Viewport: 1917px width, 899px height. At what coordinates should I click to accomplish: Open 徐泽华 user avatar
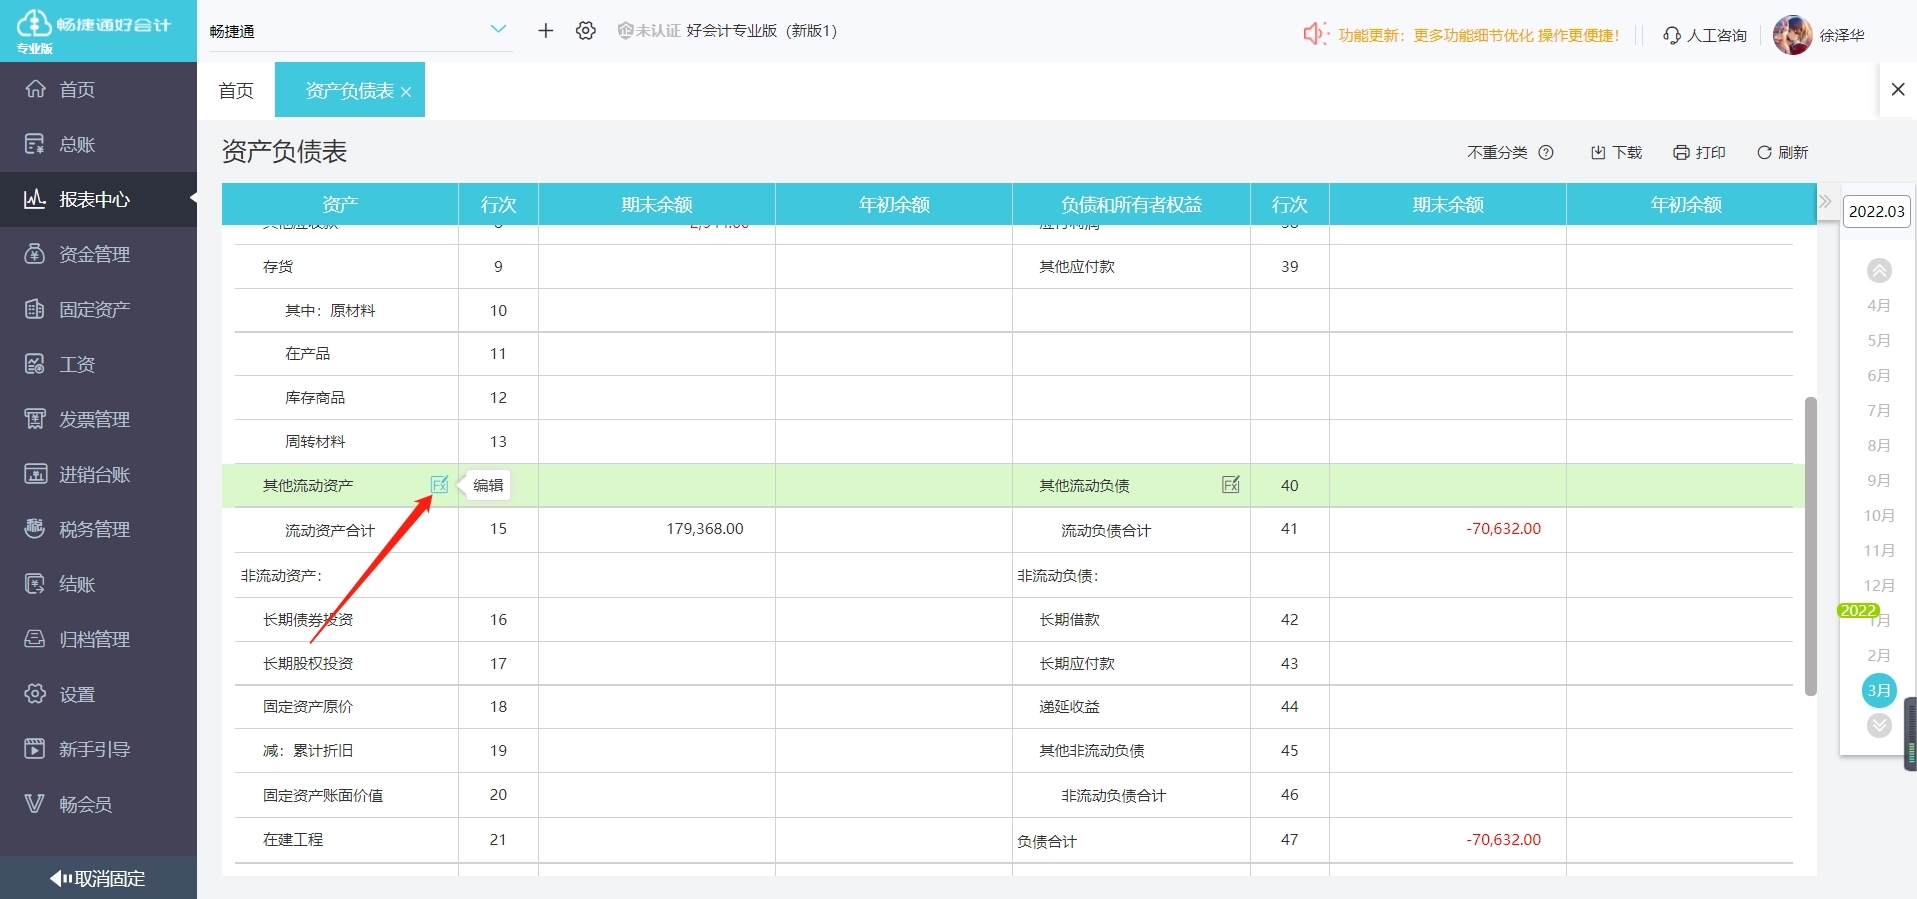[x=1792, y=35]
